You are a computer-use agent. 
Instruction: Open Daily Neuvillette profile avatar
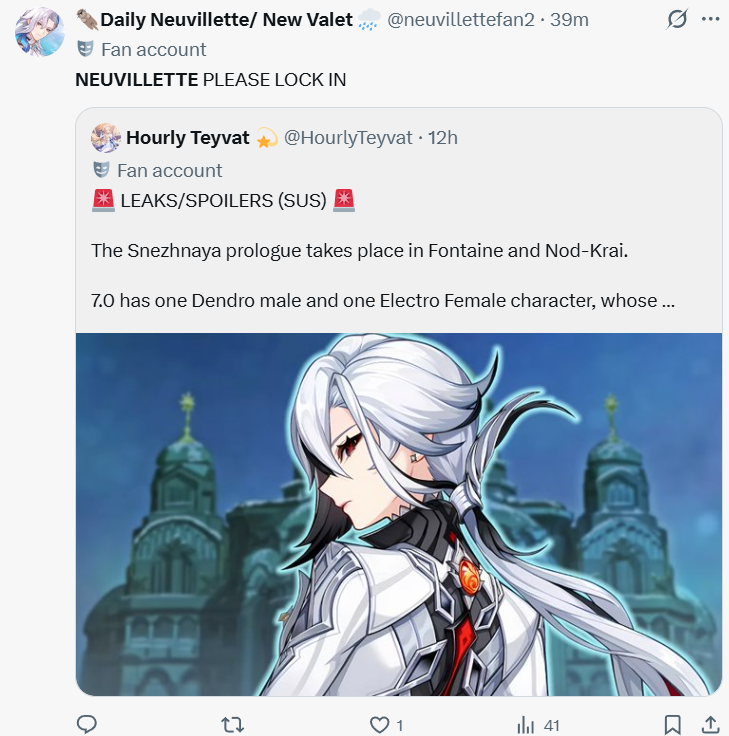(39, 32)
